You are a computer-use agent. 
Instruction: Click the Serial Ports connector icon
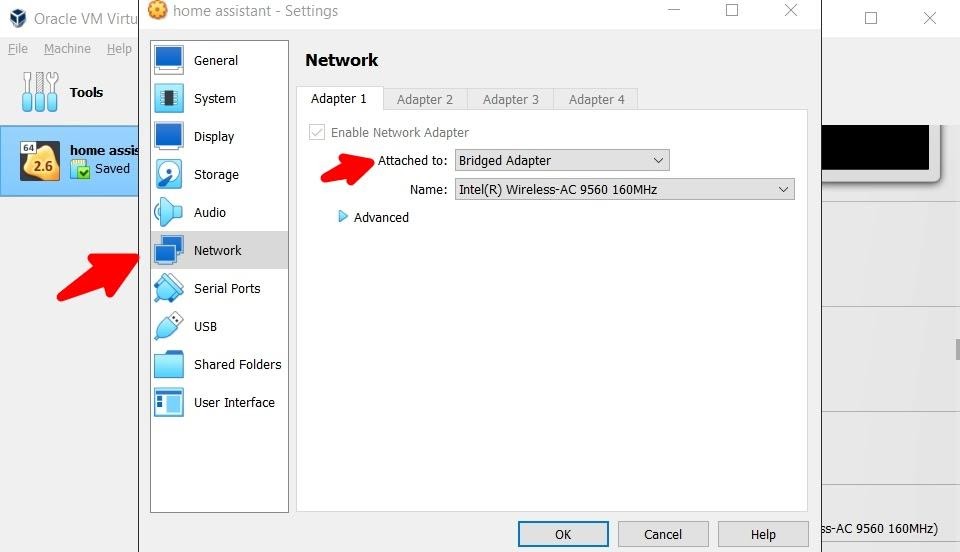[169, 288]
